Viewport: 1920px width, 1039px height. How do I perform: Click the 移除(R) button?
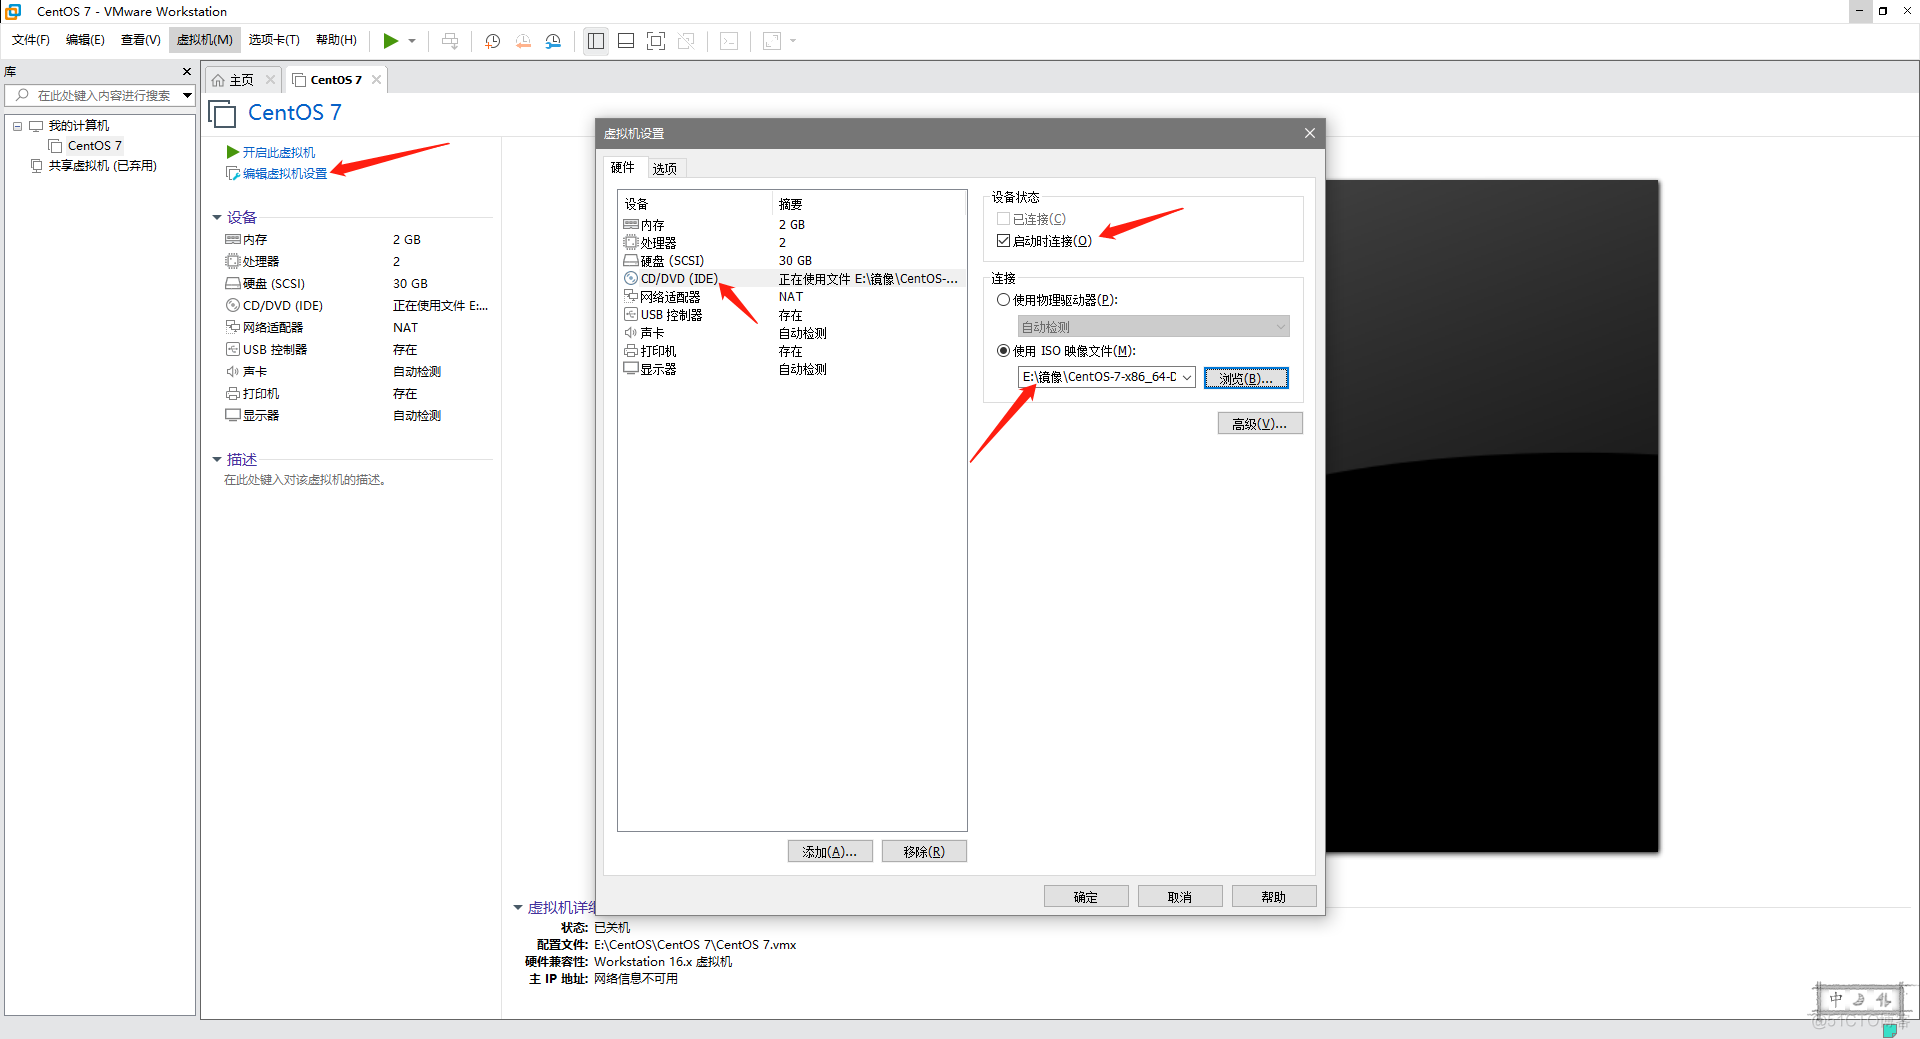pos(924,852)
